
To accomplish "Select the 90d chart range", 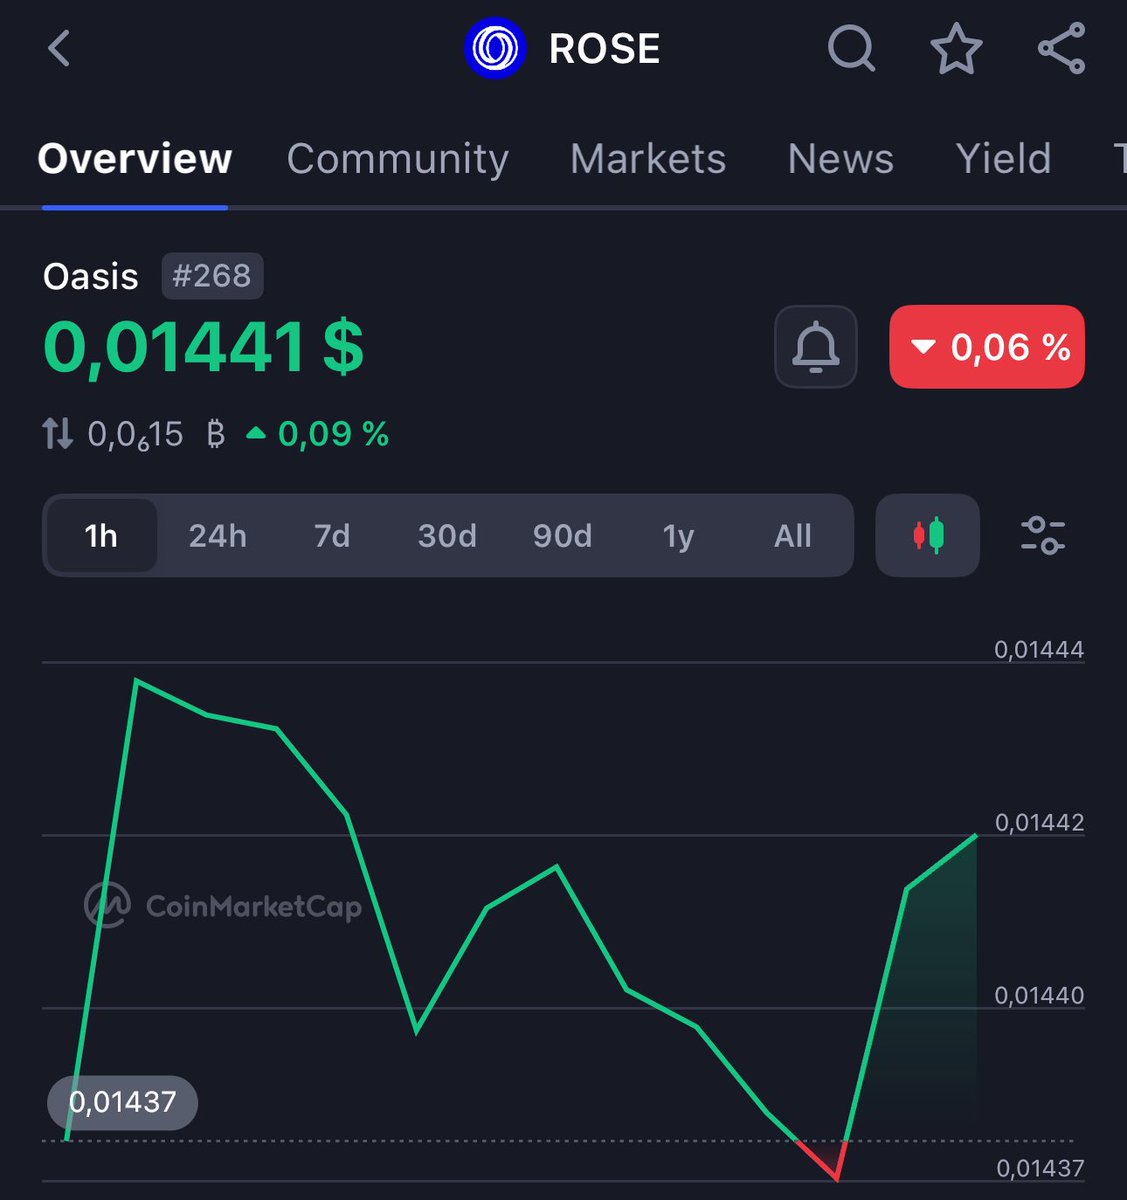I will coord(562,536).
